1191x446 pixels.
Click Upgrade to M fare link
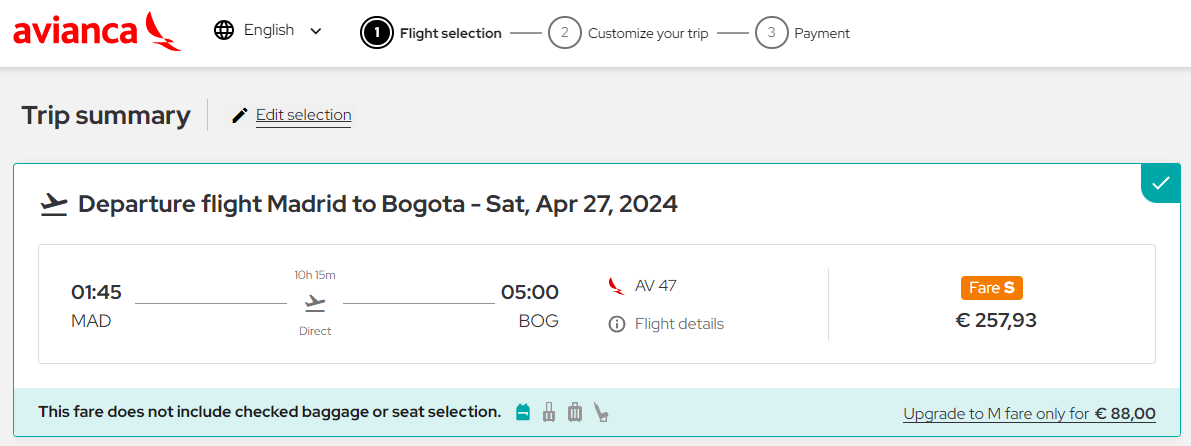pos(1029,414)
